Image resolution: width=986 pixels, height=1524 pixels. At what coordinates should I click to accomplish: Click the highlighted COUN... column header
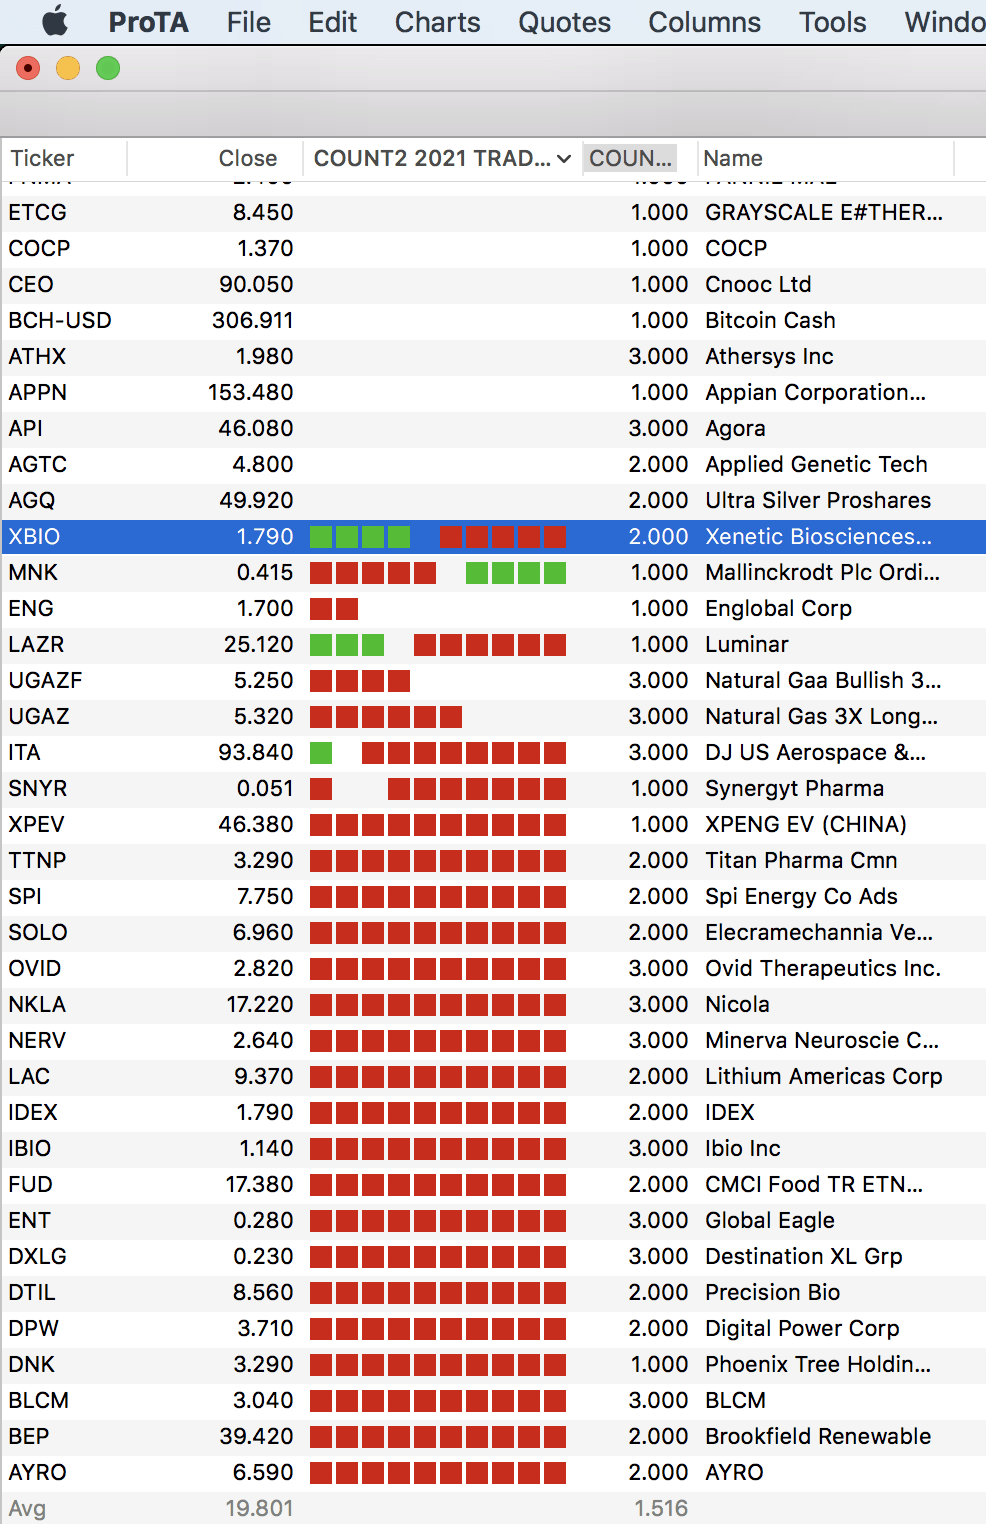click(630, 158)
